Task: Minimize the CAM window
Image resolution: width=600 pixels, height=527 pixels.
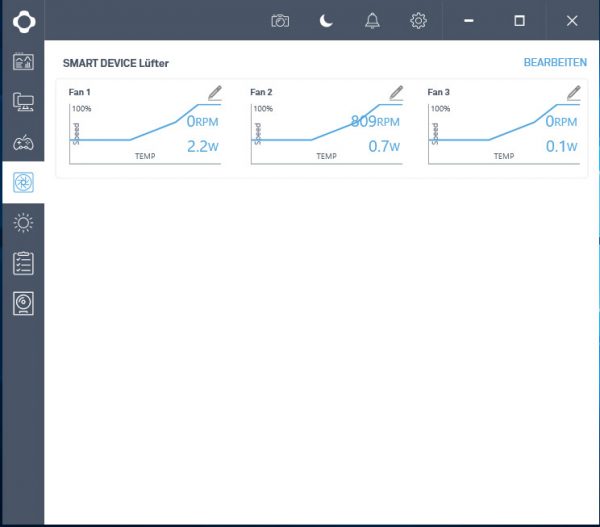Action: click(469, 21)
